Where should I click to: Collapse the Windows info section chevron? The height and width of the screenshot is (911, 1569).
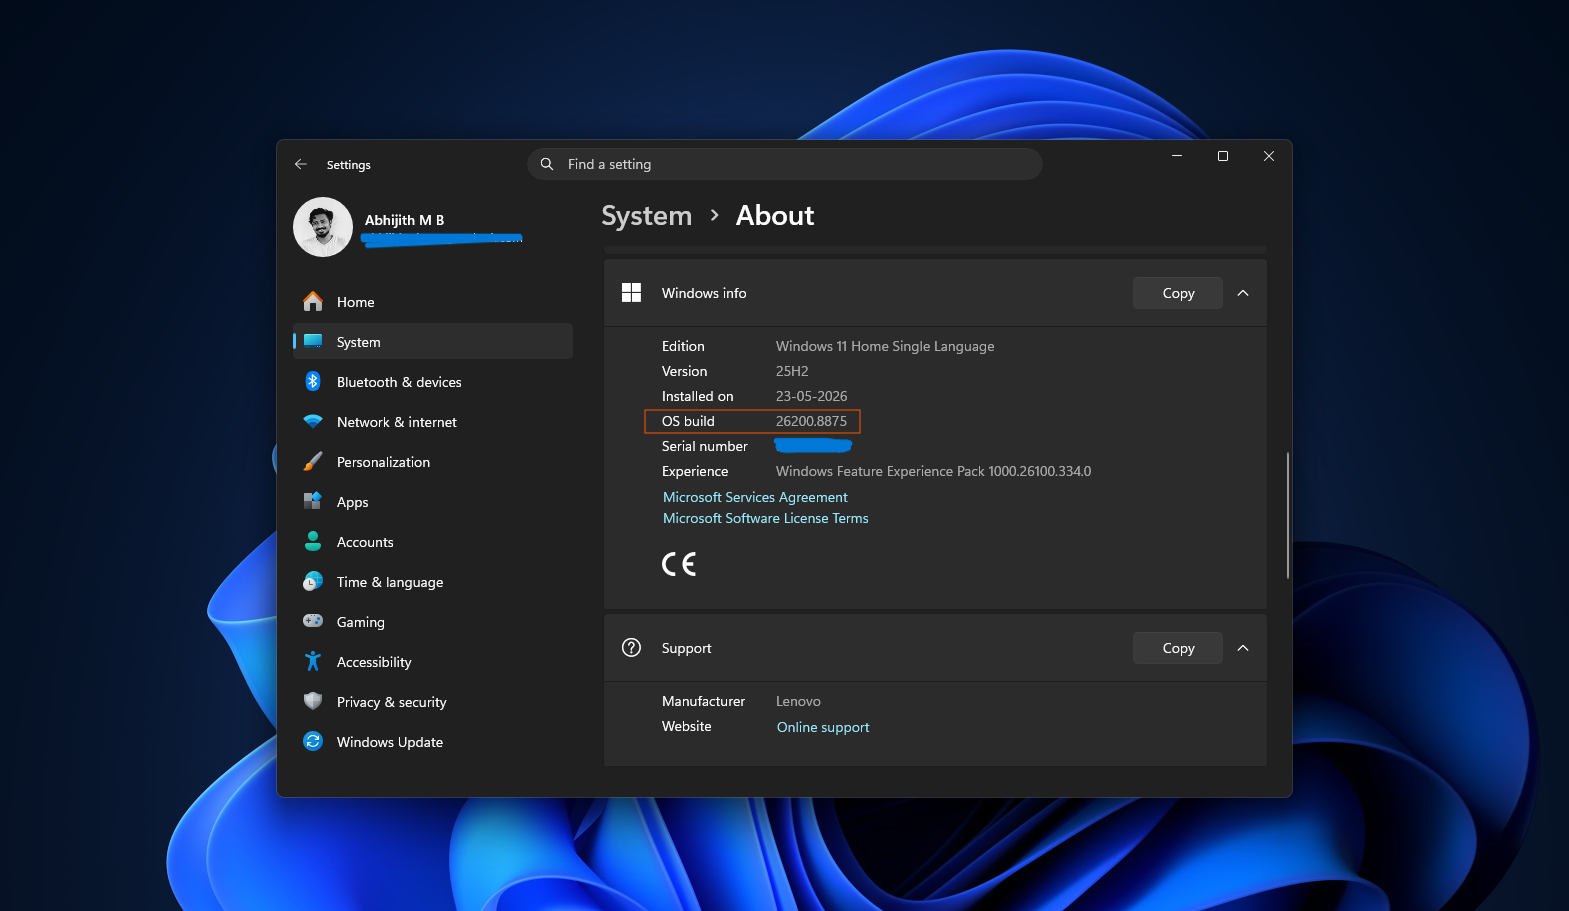1243,293
